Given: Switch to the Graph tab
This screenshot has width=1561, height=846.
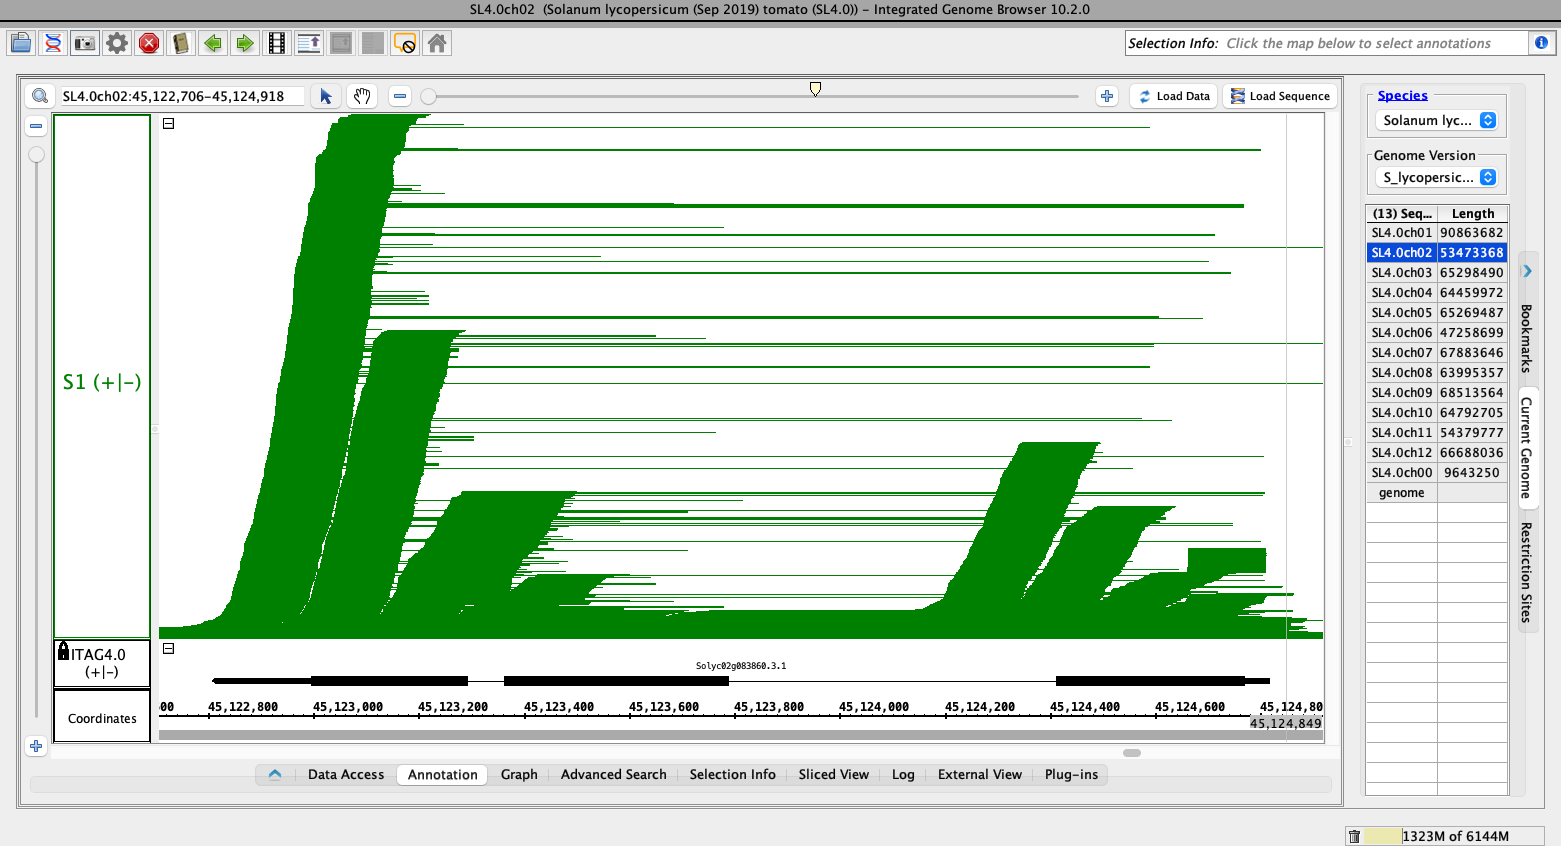Looking at the screenshot, I should 519,774.
